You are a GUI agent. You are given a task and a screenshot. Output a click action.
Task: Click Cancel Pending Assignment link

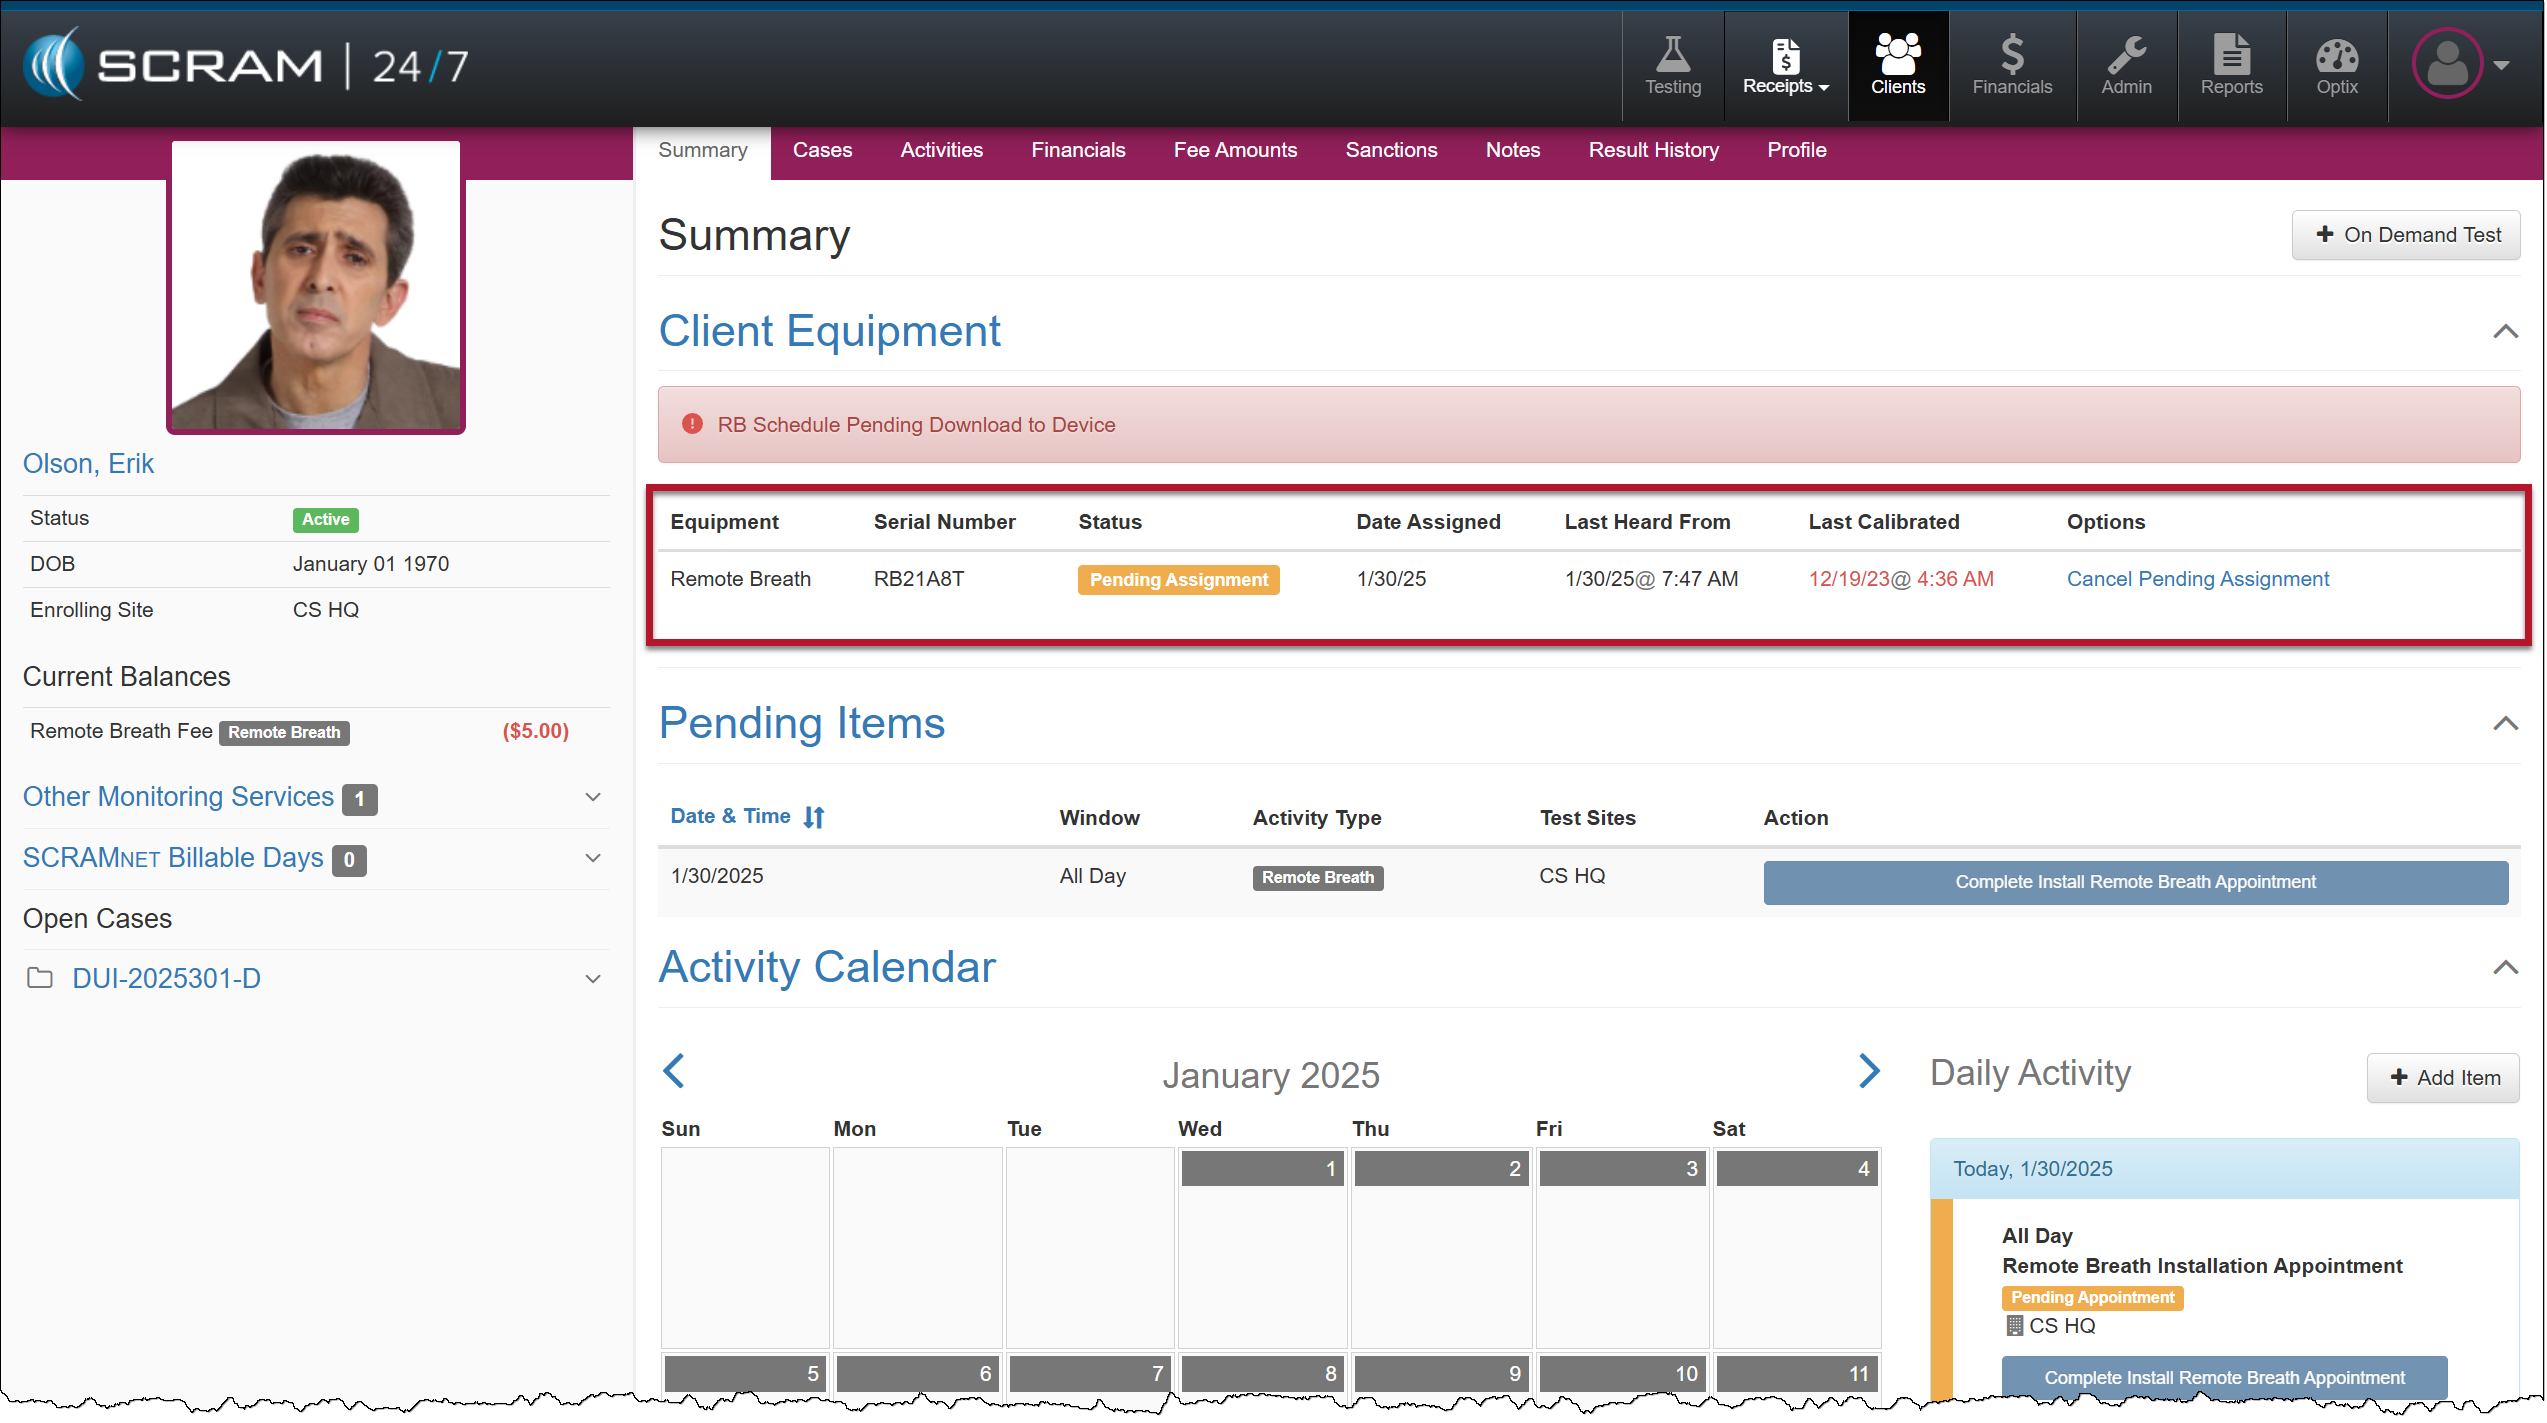pyautogui.click(x=2197, y=579)
